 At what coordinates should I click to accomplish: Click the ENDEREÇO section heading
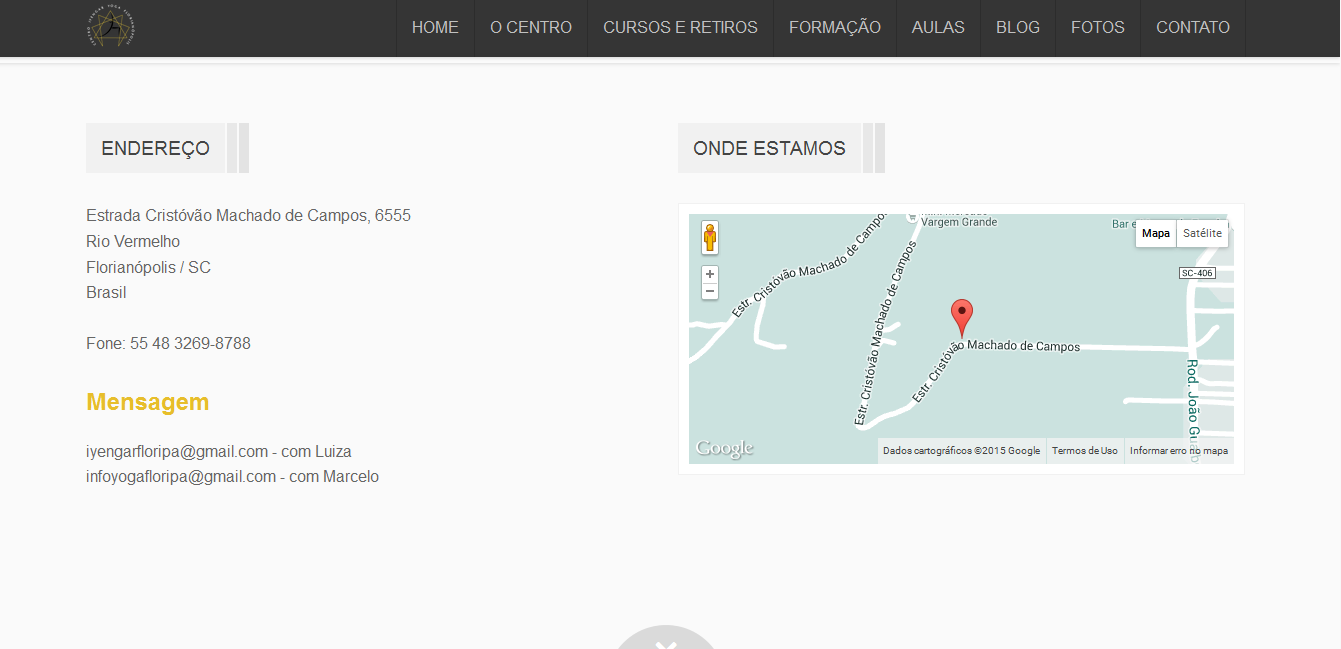156,148
